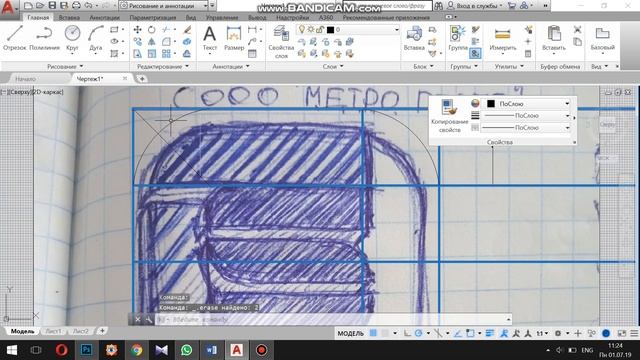Open the annotation scale 1:1 dropdown

542,333
